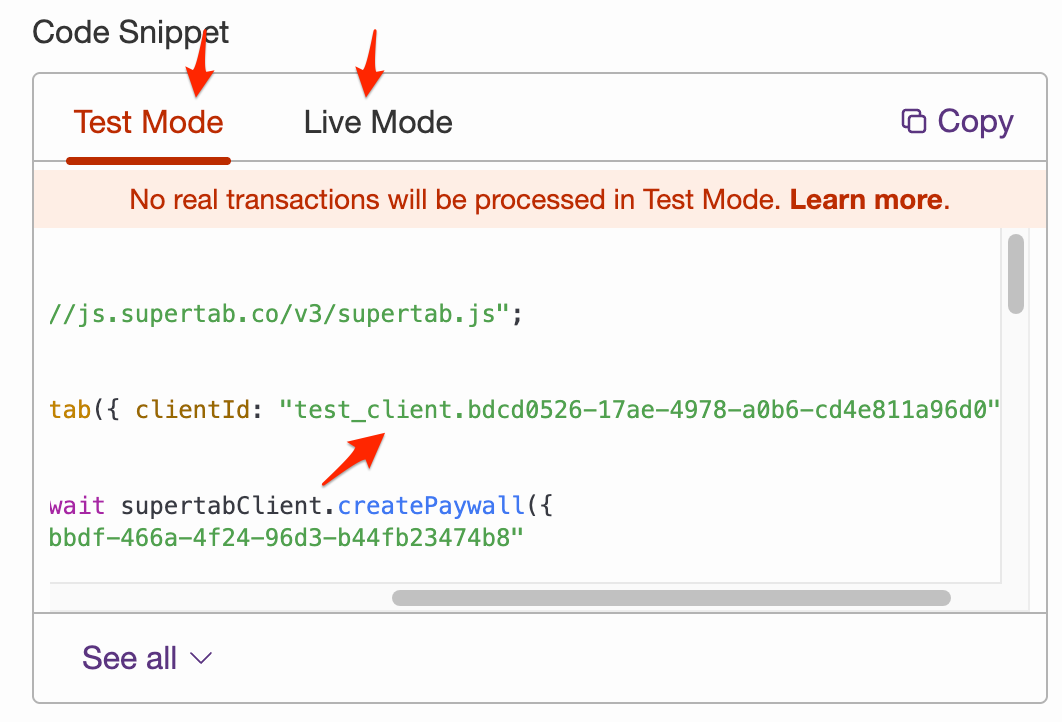Click the horizontal scrollbar thumb below the code

(x=671, y=598)
